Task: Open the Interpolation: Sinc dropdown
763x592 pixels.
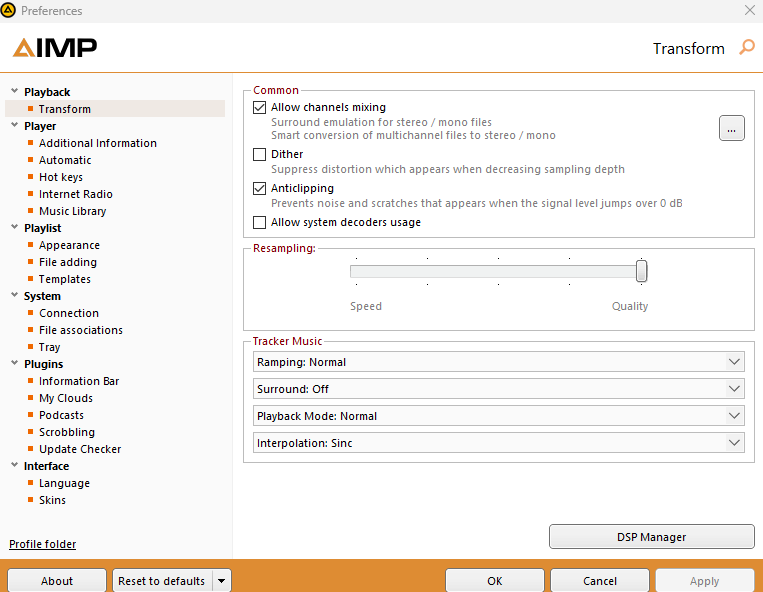Action: coord(498,443)
